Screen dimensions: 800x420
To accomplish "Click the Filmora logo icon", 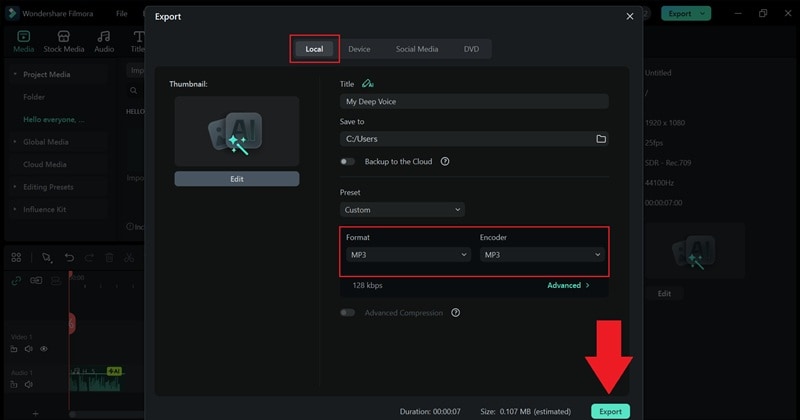I will point(12,13).
